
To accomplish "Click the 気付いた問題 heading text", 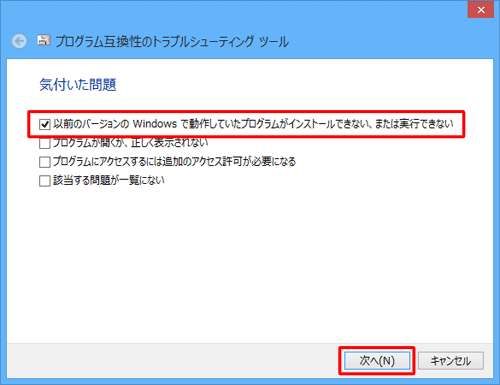I will [x=78, y=85].
